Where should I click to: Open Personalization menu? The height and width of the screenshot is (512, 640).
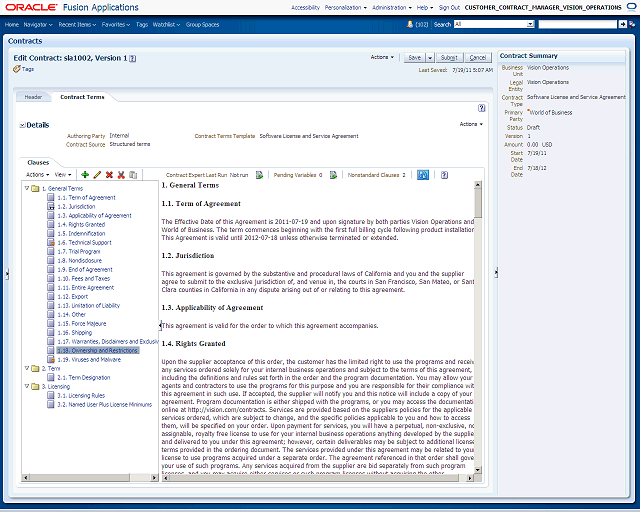tap(346, 7)
